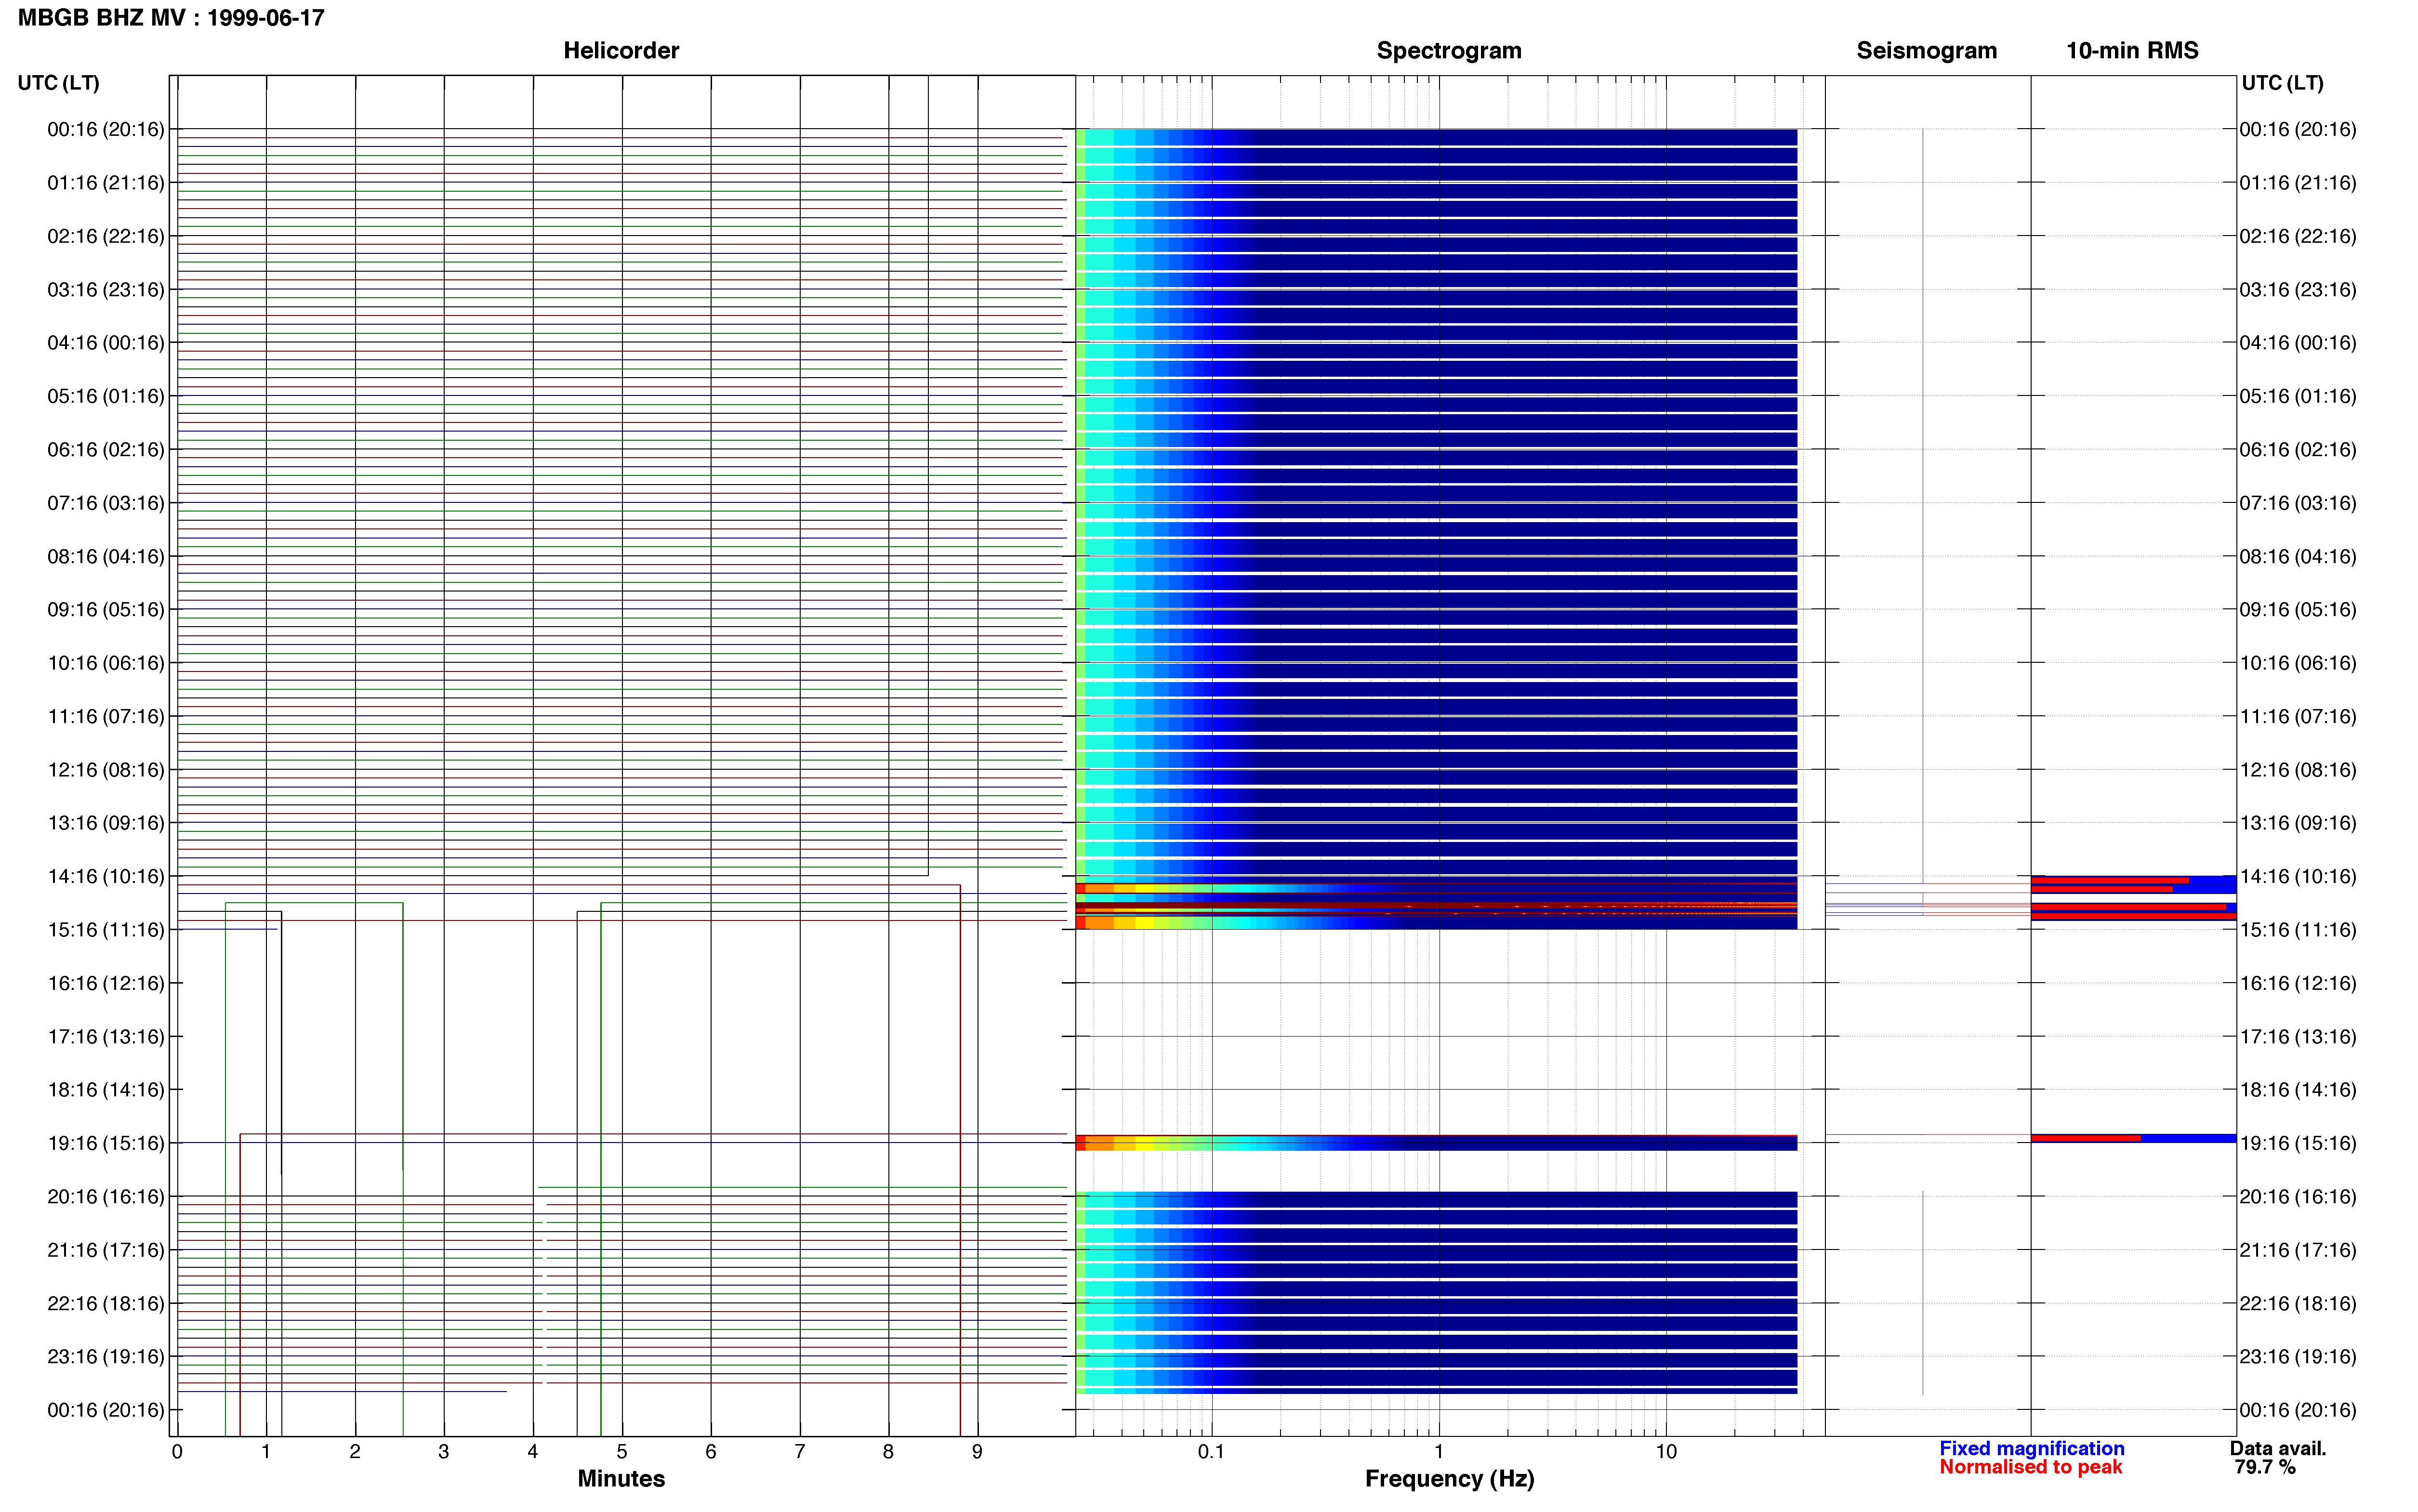Click the red "Normalised to peak" legend text
Viewport: 2418px width, 1512px height.
click(x=2030, y=1467)
